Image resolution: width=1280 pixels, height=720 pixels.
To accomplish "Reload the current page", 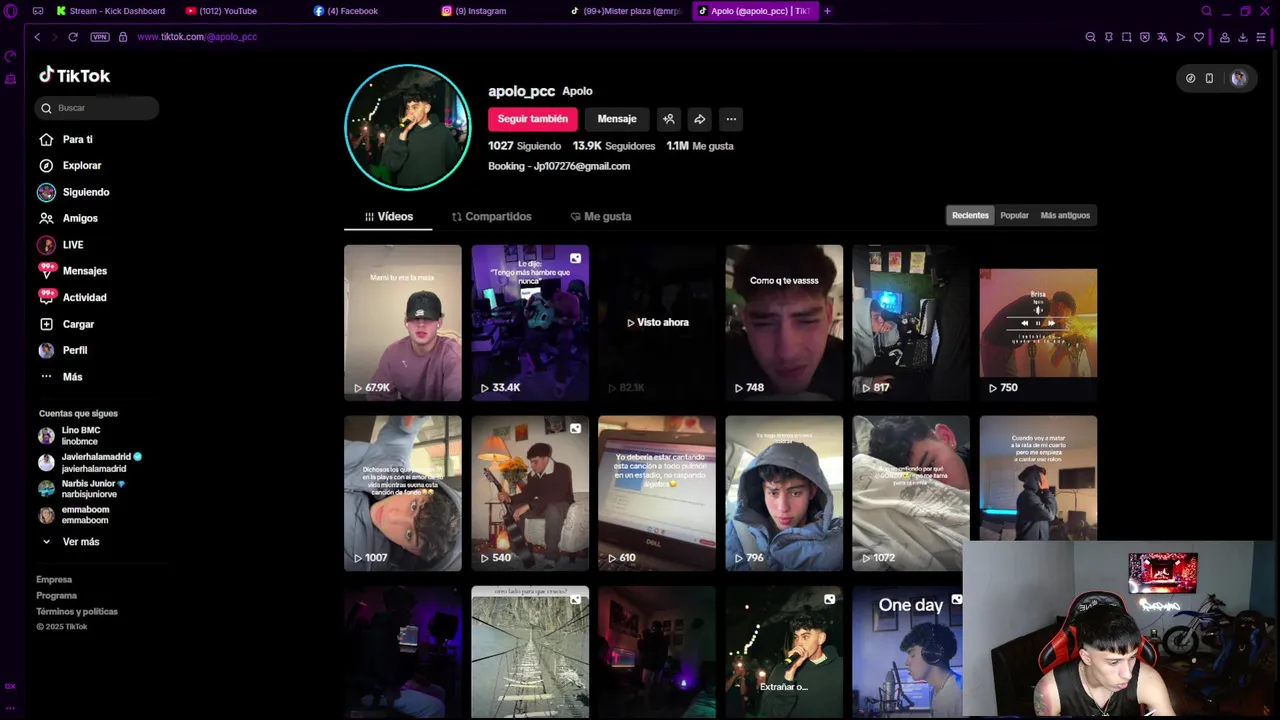I will (x=73, y=37).
